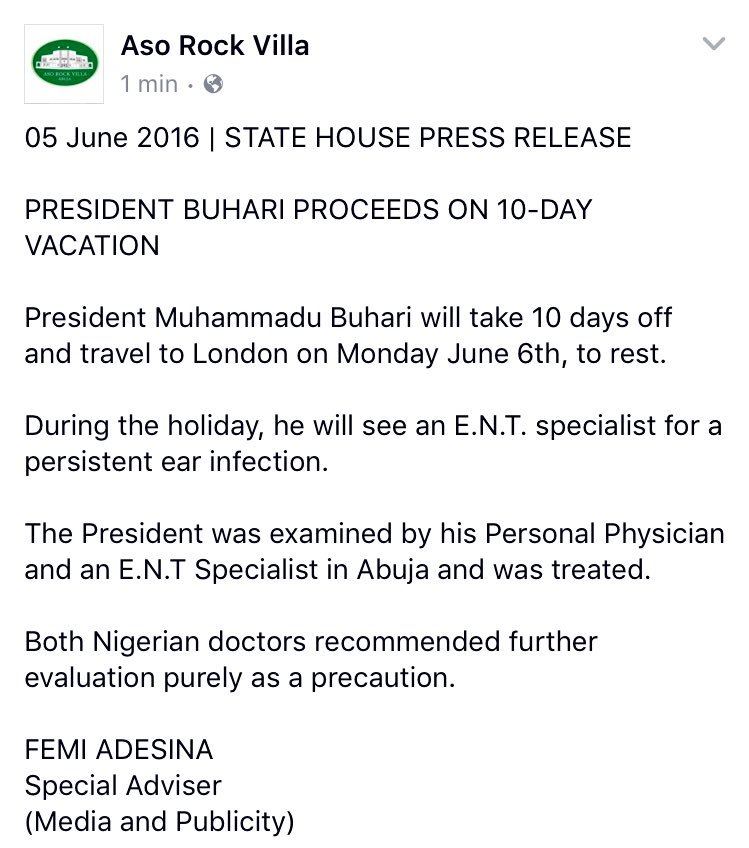Expand the post options chevron
The width and height of the screenshot is (749, 848).
(x=713, y=43)
